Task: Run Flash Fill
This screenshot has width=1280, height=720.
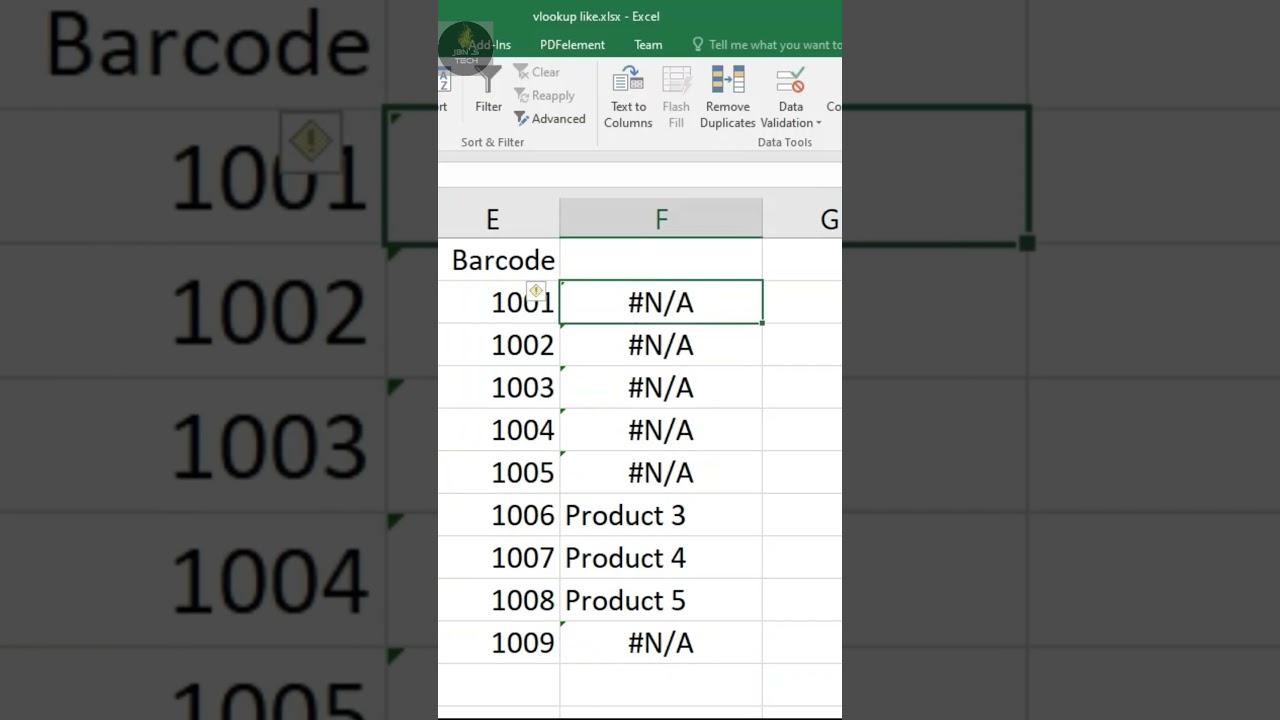Action: coord(676,97)
